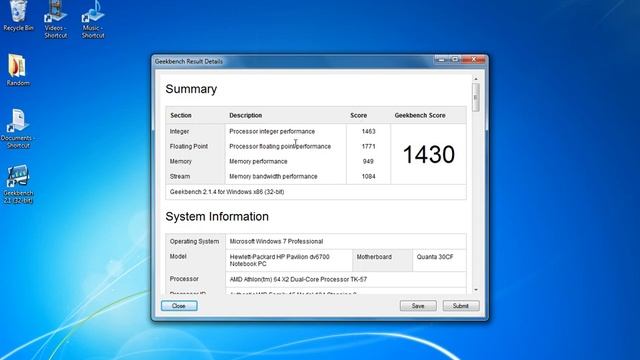The image size is (640, 360).
Task: Minimize the Geekbench Result Details window
Action: pyautogui.click(x=442, y=60)
